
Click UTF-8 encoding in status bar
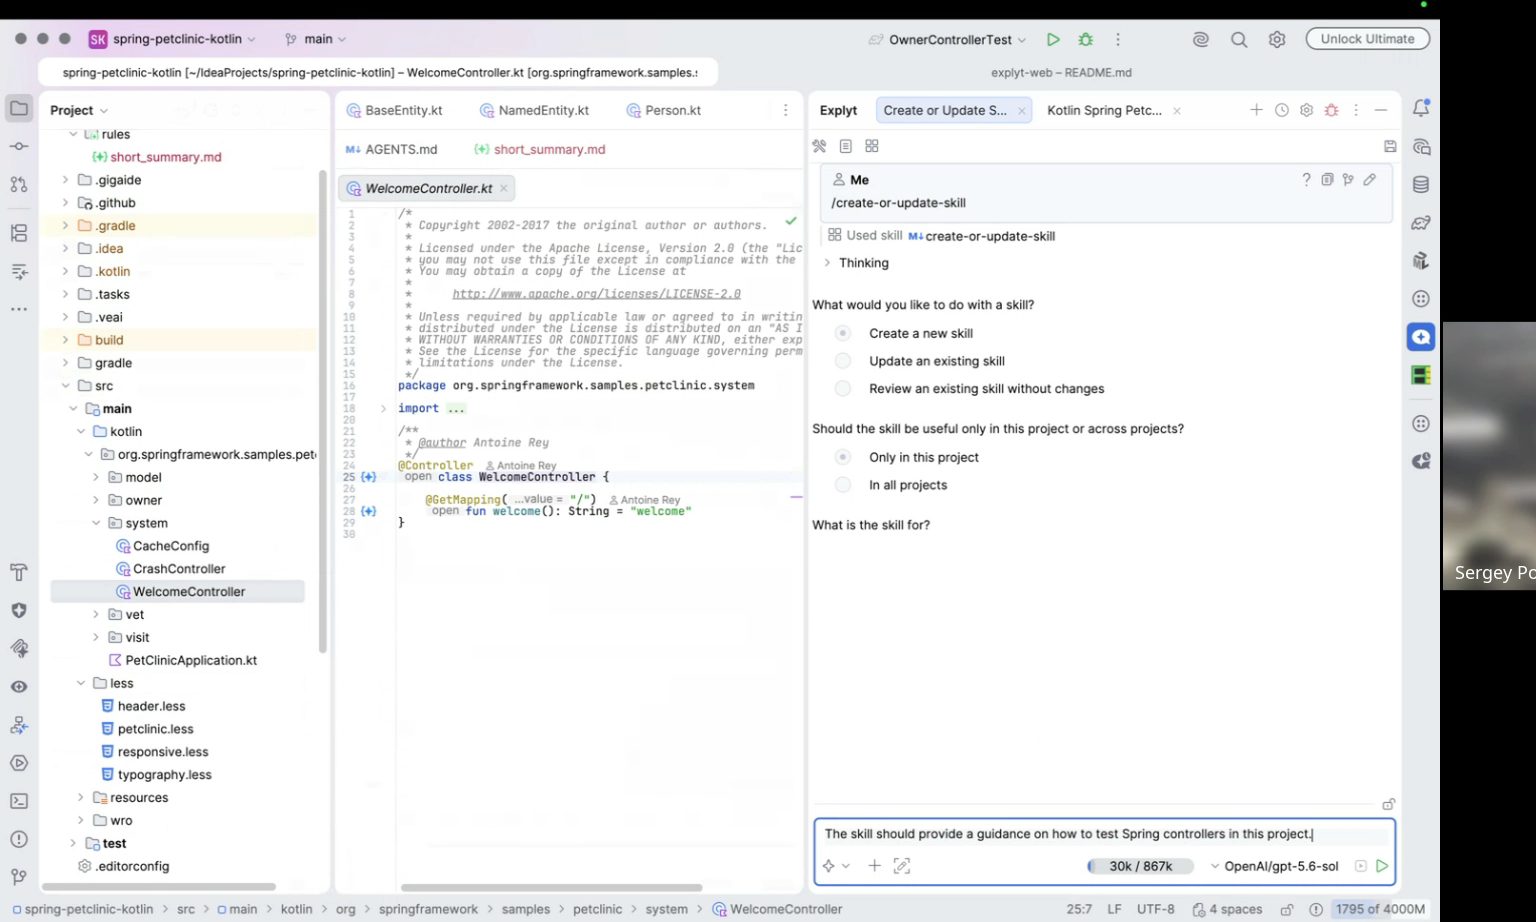(1155, 909)
